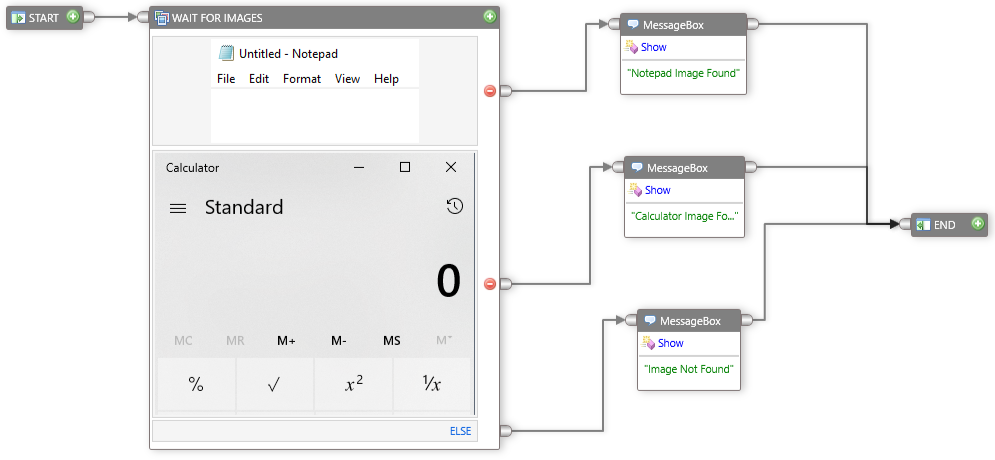The image size is (995, 460).
Task: Select the WAIT FOR IMAGES title
Action: pyautogui.click(x=217, y=18)
